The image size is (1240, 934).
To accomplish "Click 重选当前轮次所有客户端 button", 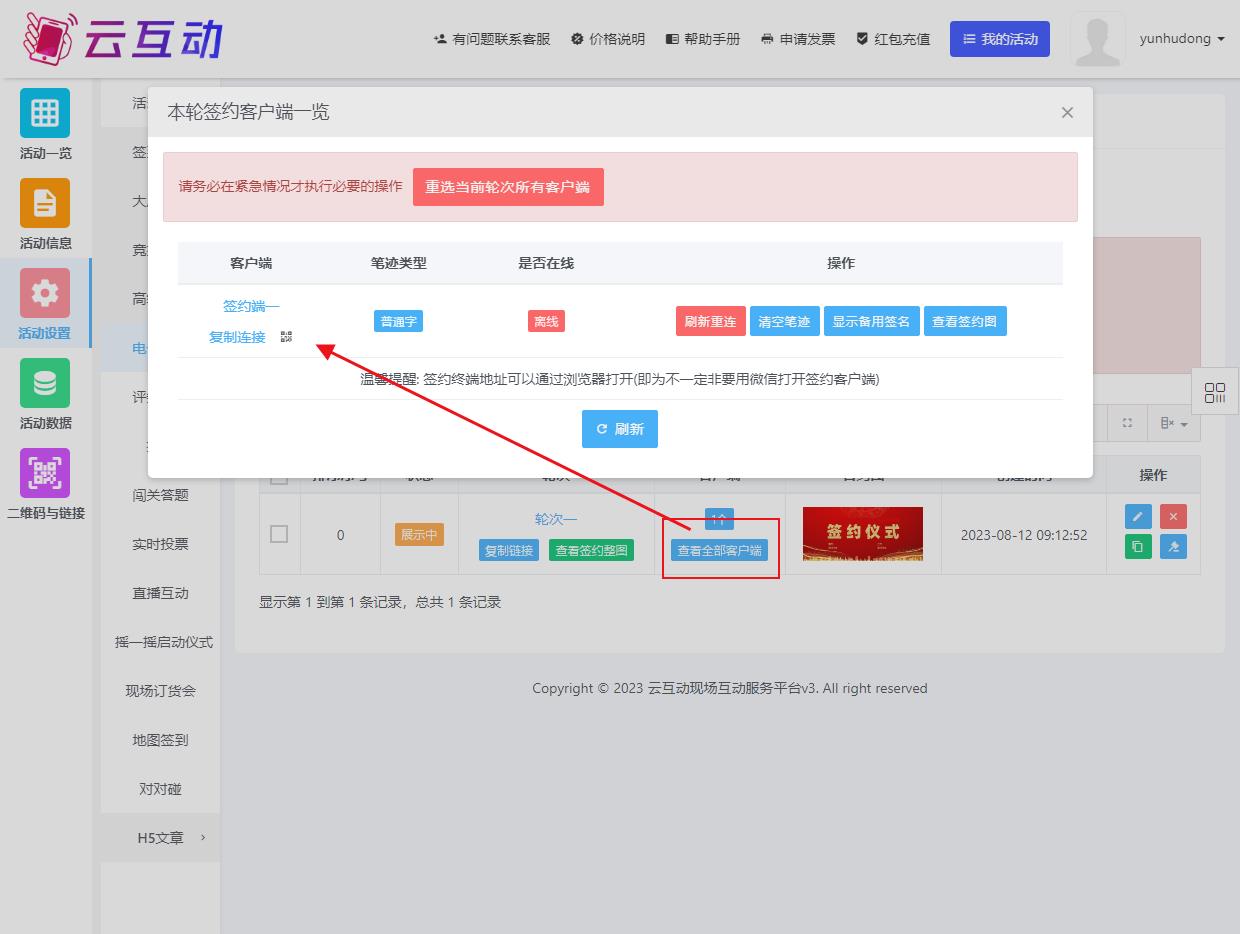I will [x=507, y=187].
